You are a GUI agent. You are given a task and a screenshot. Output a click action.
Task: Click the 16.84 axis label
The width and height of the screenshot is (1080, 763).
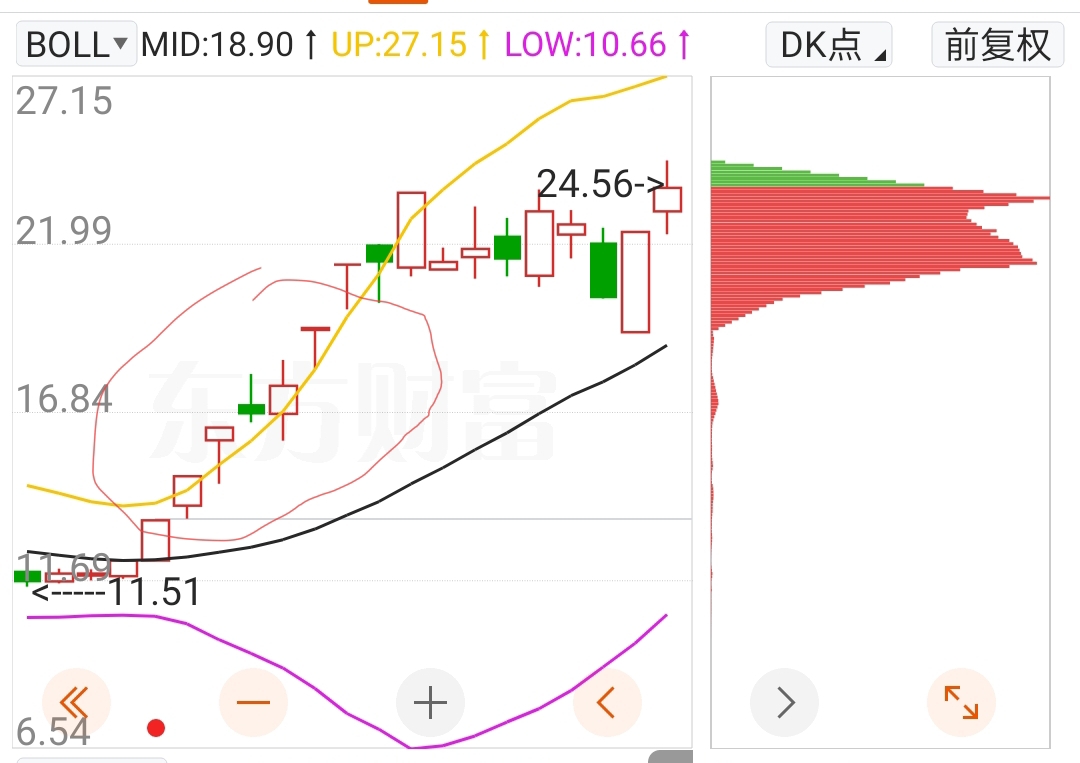(63, 399)
